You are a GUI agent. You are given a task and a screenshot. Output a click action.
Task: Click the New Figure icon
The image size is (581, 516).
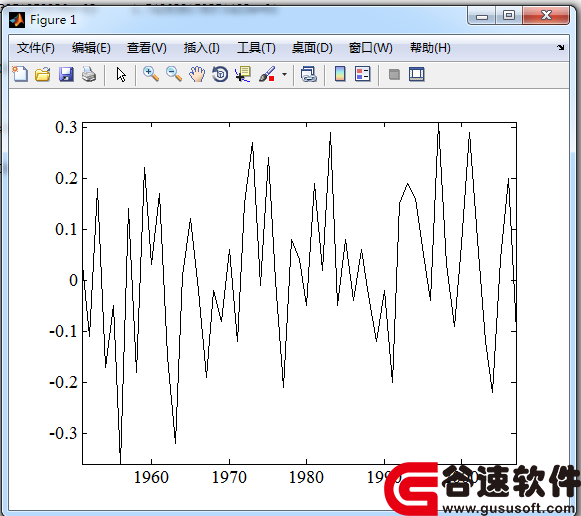coord(20,74)
